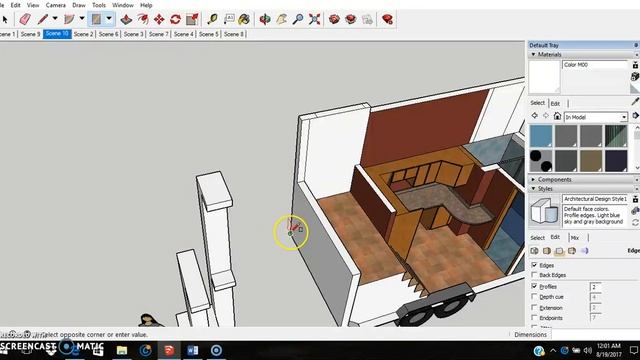
Task: Select the pink Eraser tool
Action: click(25, 19)
